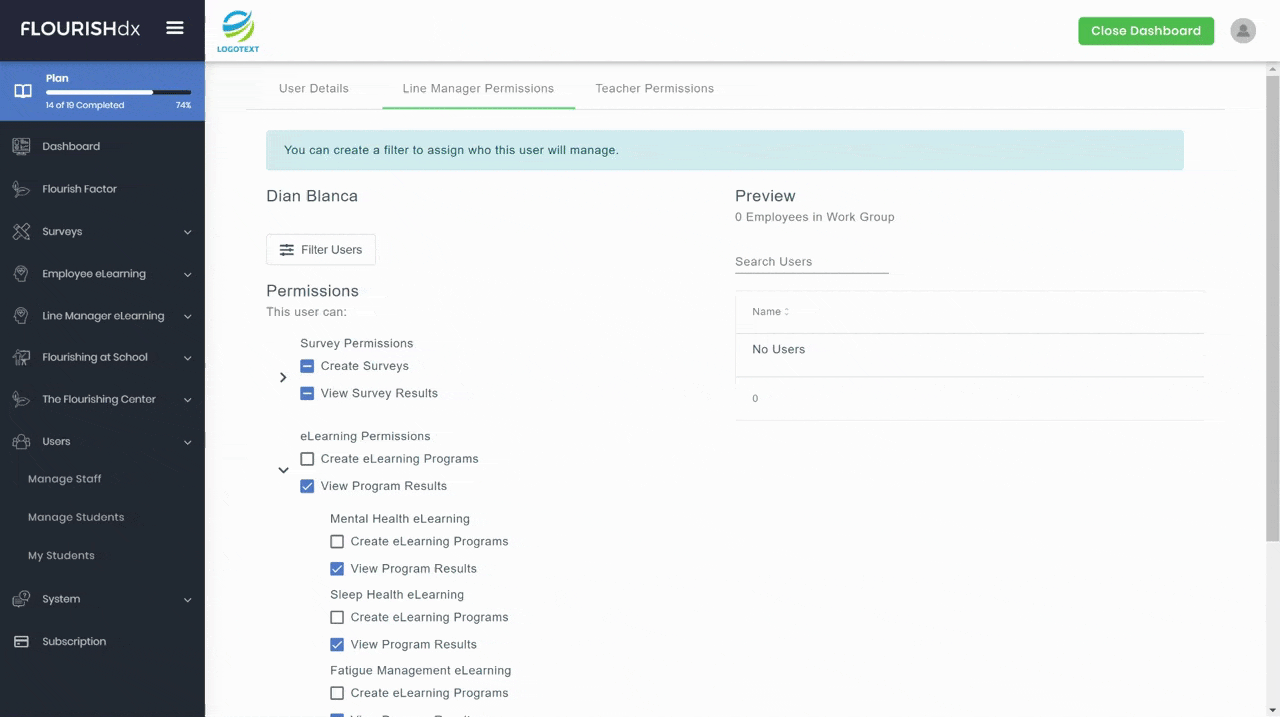Expand the Surveys menu chevron

point(187,232)
